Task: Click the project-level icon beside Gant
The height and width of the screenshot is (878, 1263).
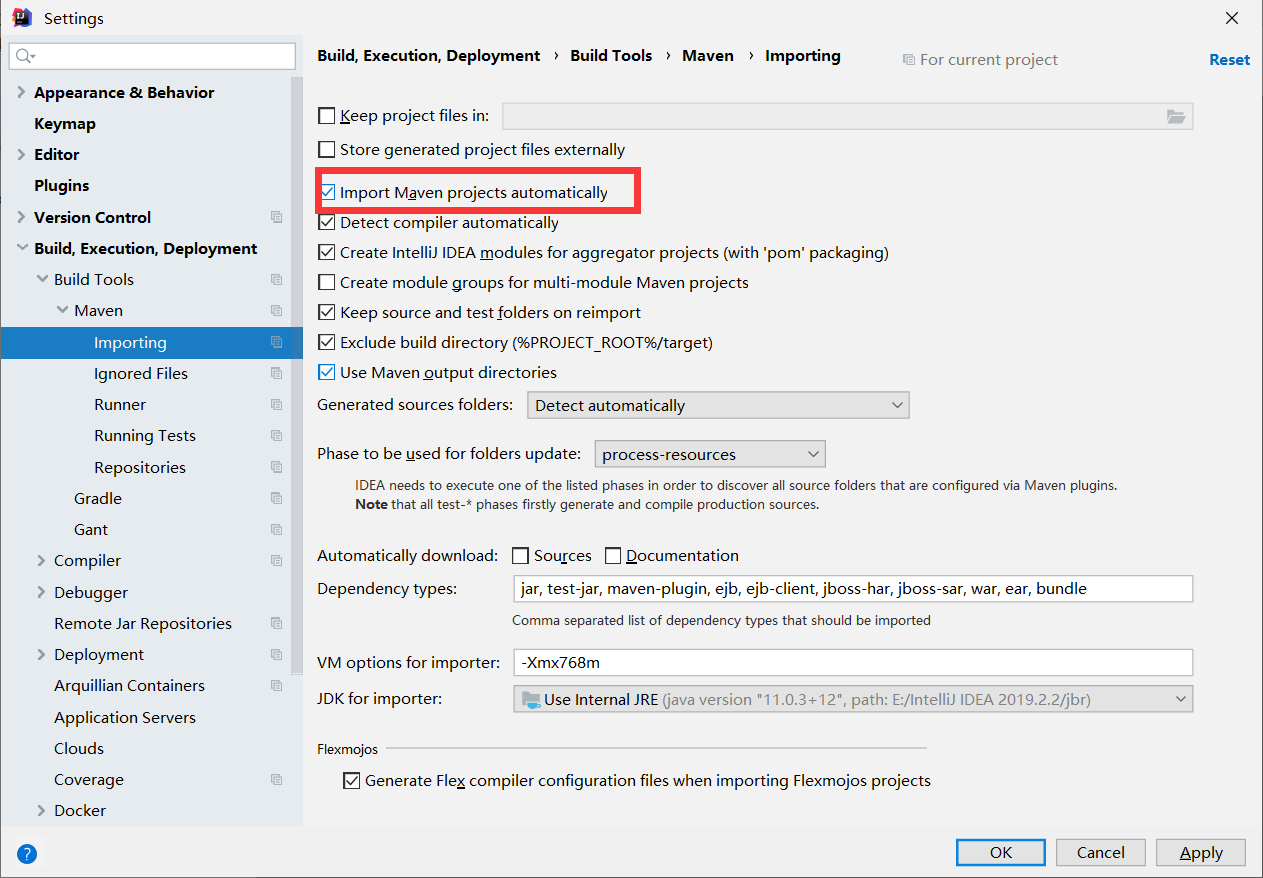Action: click(277, 529)
